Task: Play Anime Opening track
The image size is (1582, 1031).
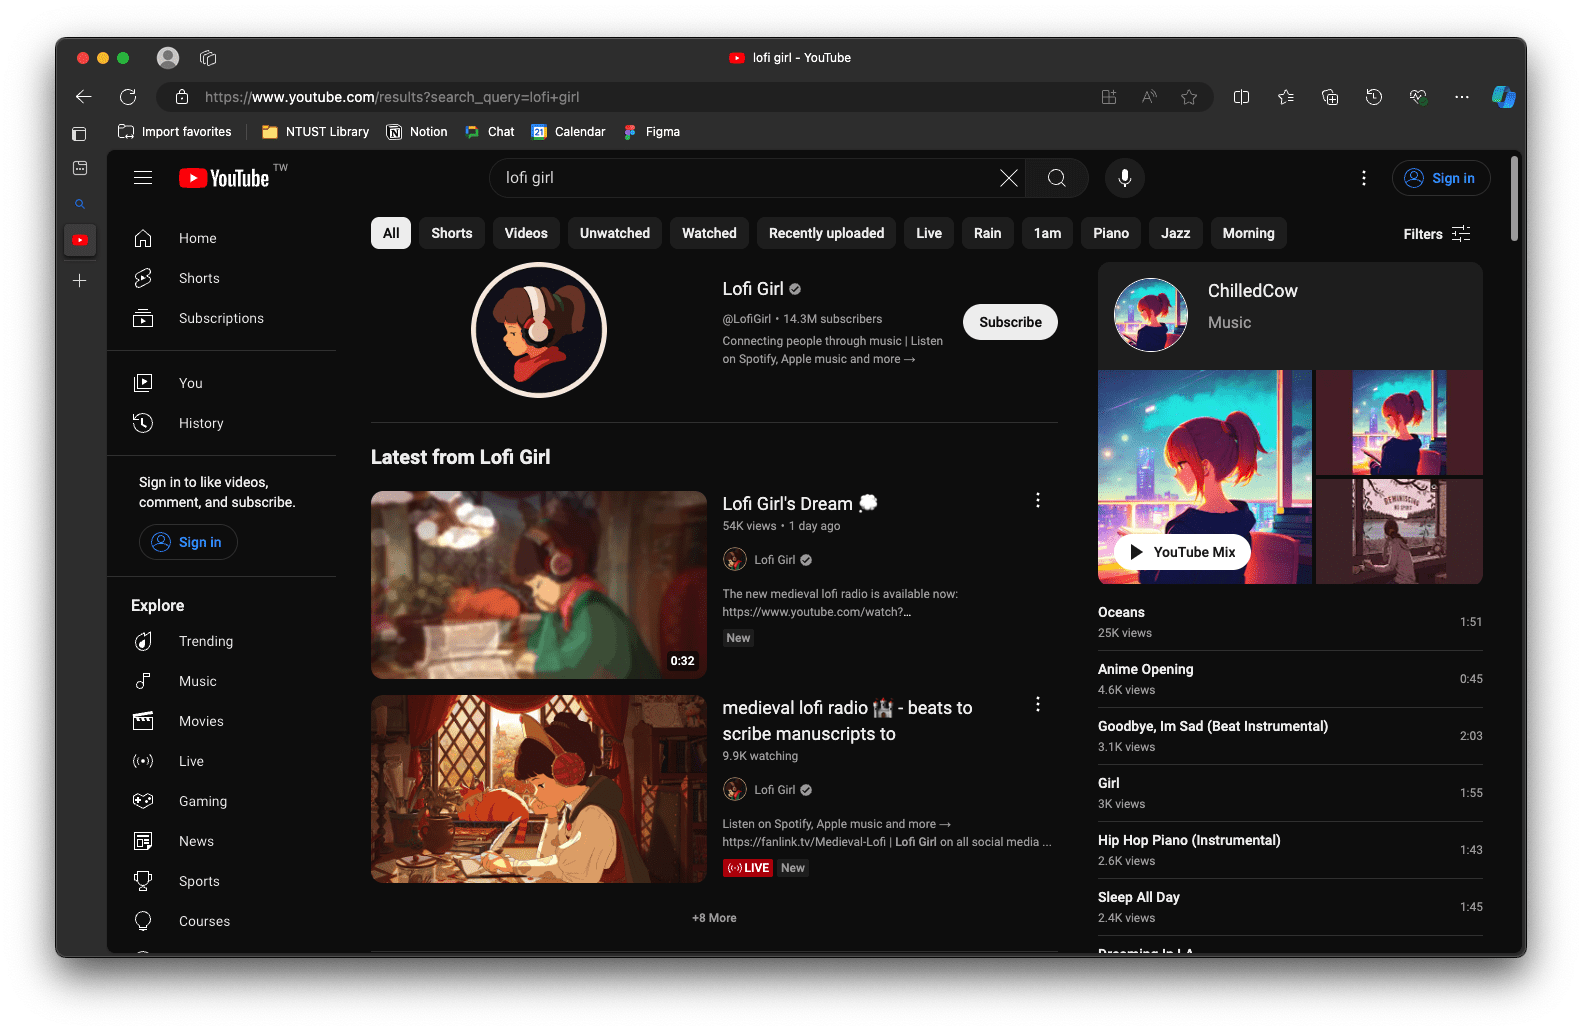Action: click(1290, 679)
